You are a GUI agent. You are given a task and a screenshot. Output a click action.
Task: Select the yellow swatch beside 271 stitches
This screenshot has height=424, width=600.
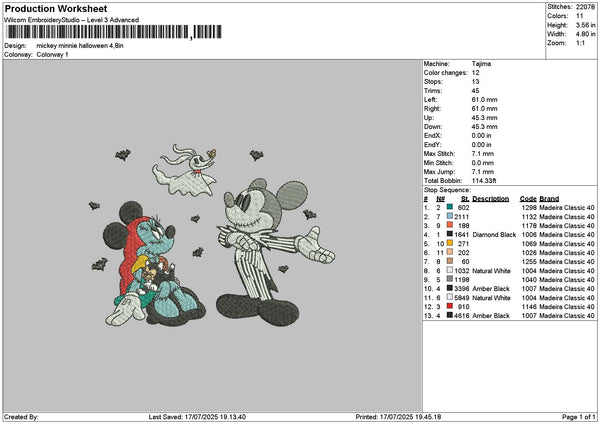pos(450,243)
